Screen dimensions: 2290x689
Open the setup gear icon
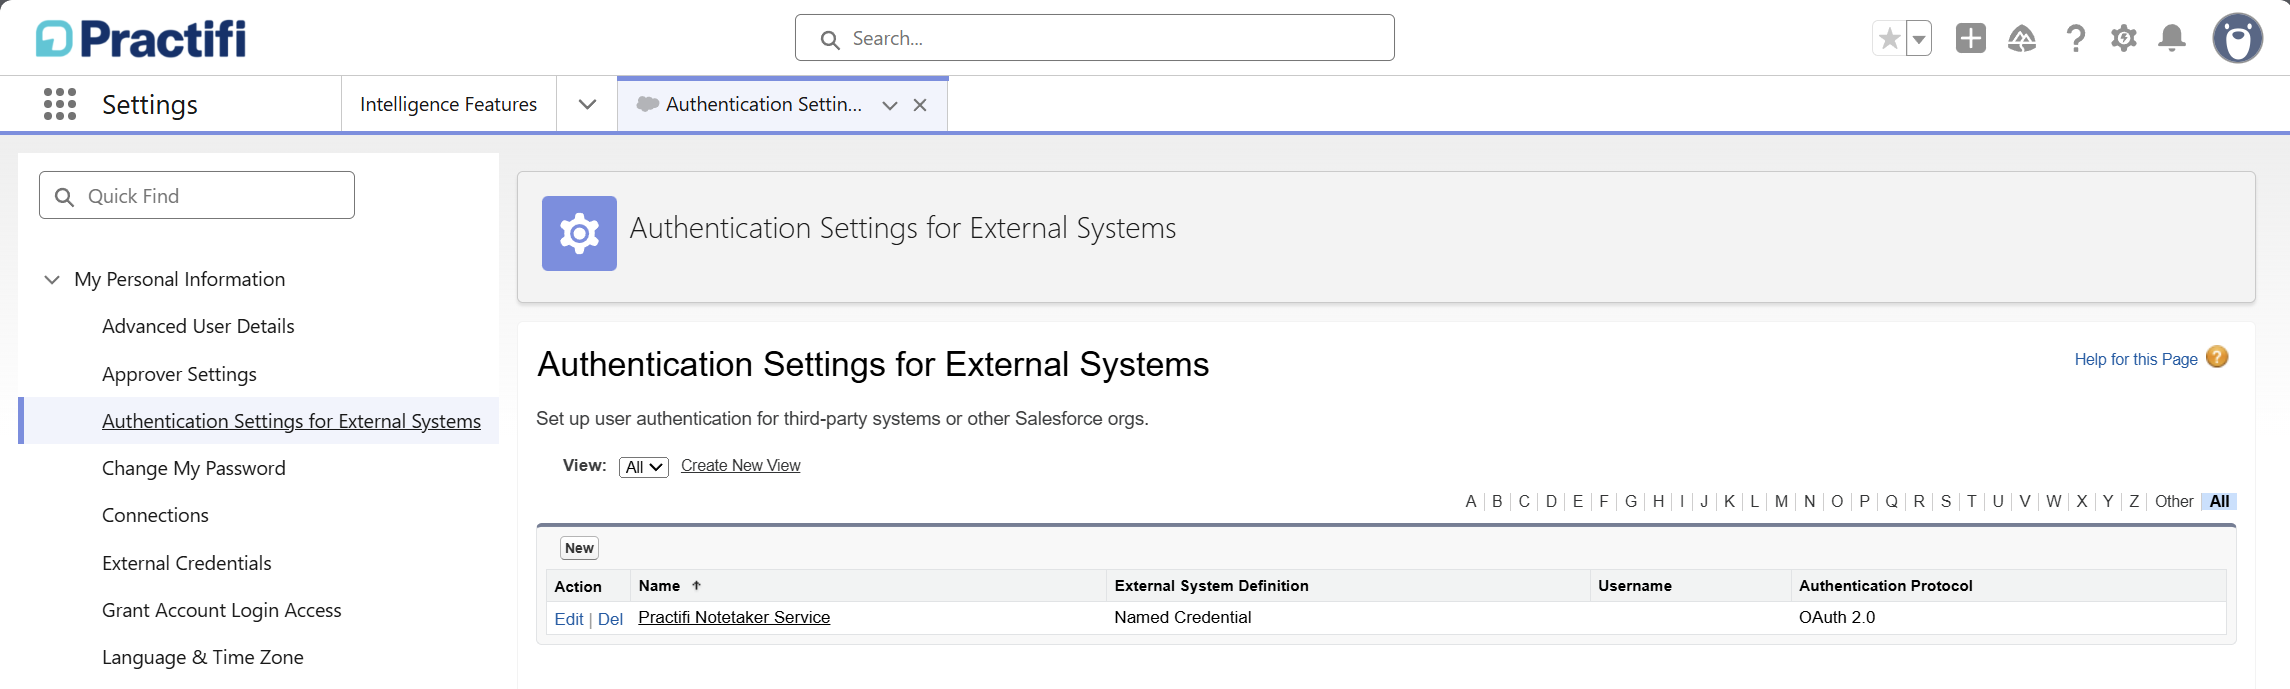point(2124,38)
